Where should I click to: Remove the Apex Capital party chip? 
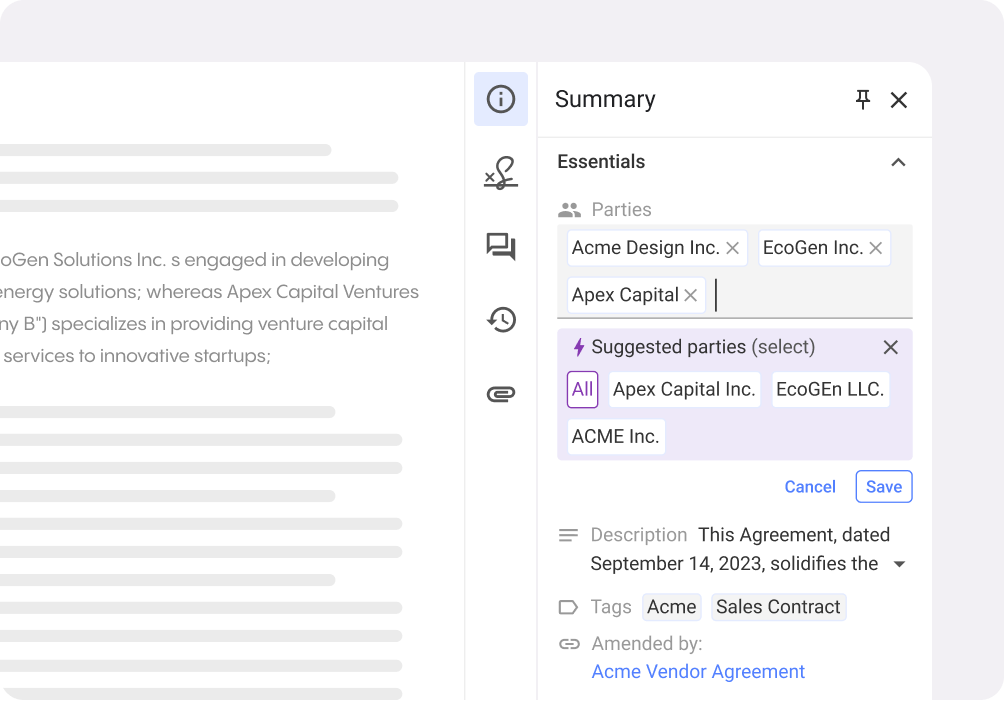coord(690,295)
